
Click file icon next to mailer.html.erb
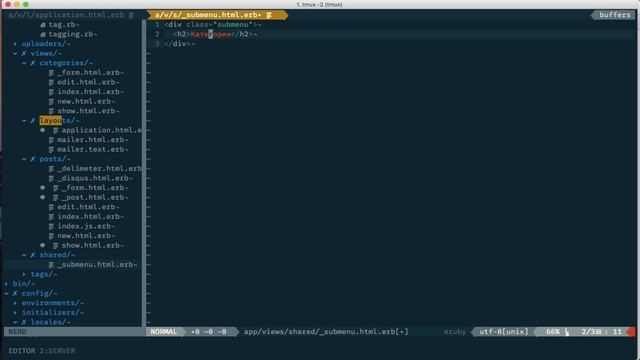point(51,140)
